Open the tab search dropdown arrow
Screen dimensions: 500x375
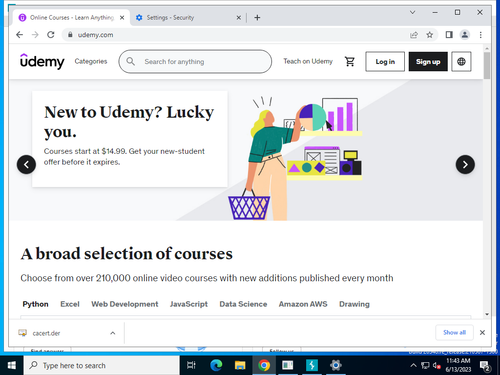coord(412,12)
